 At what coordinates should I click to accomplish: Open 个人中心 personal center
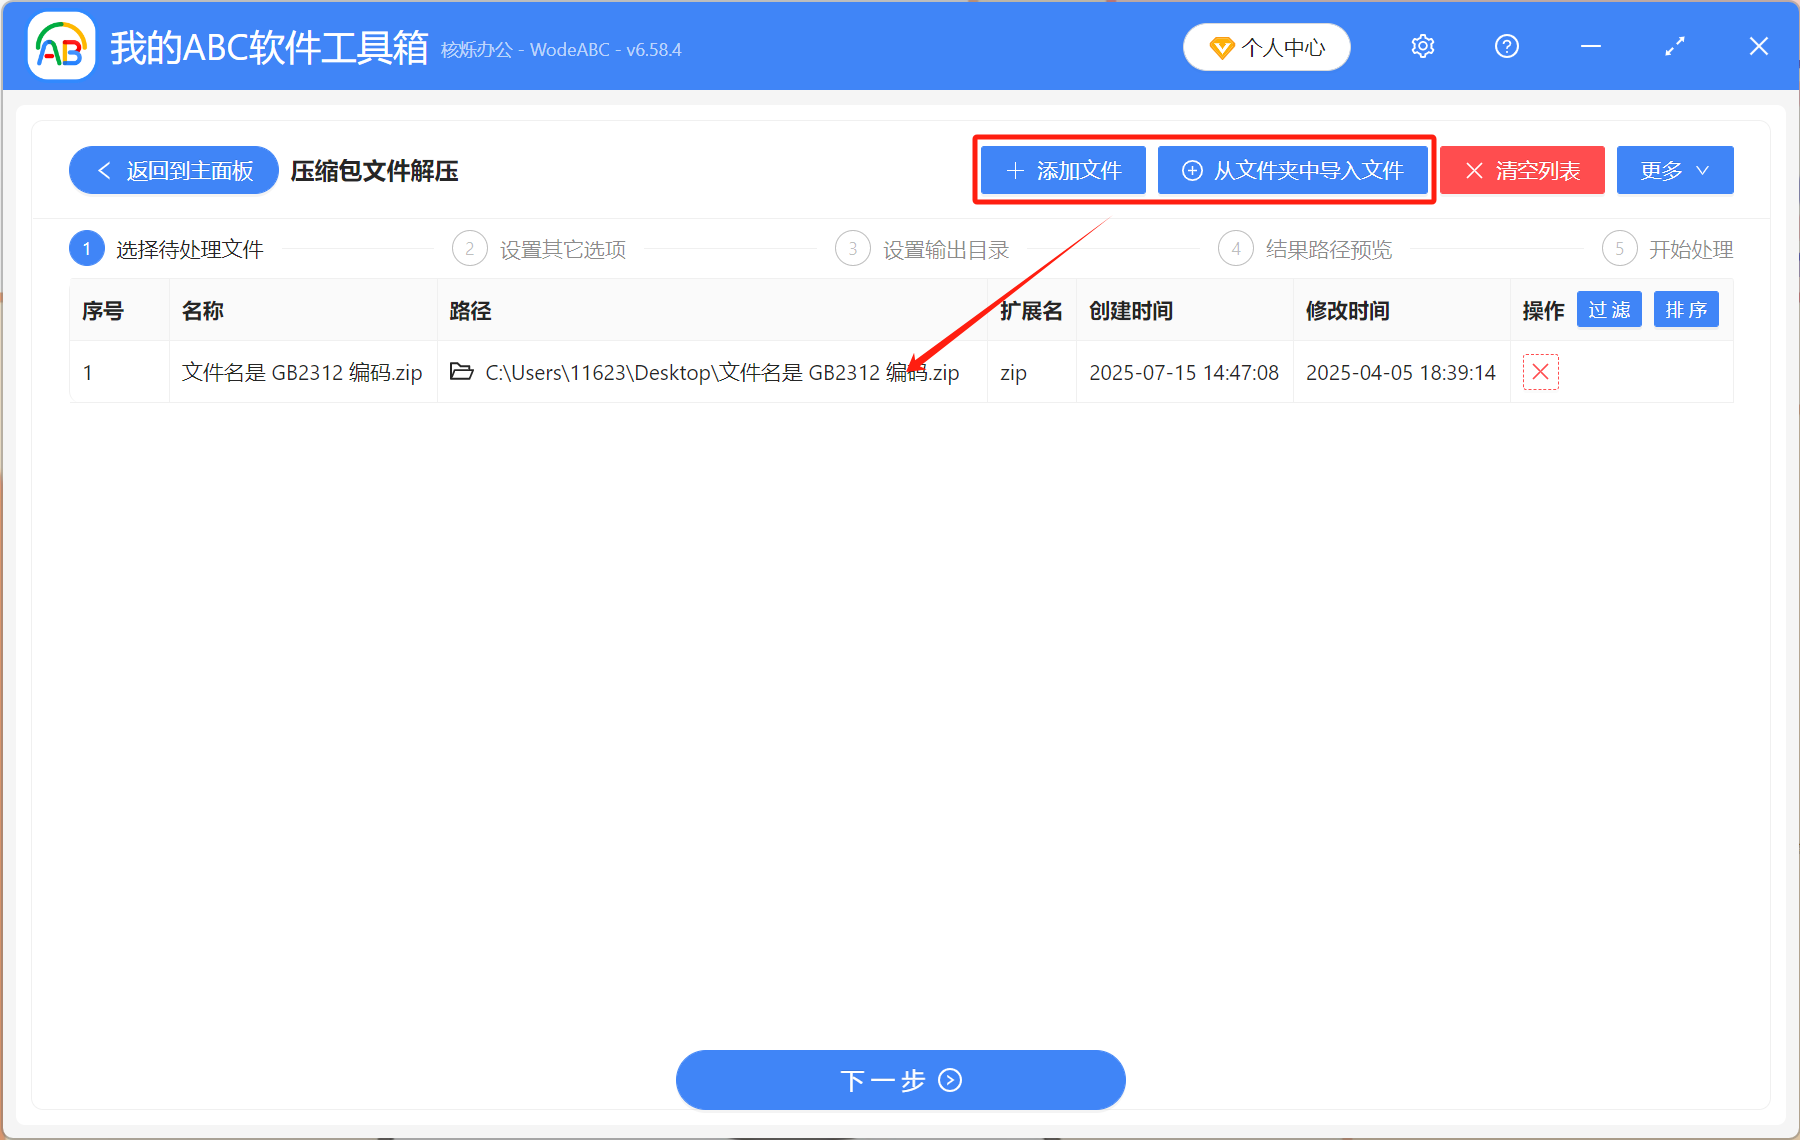(1267, 47)
